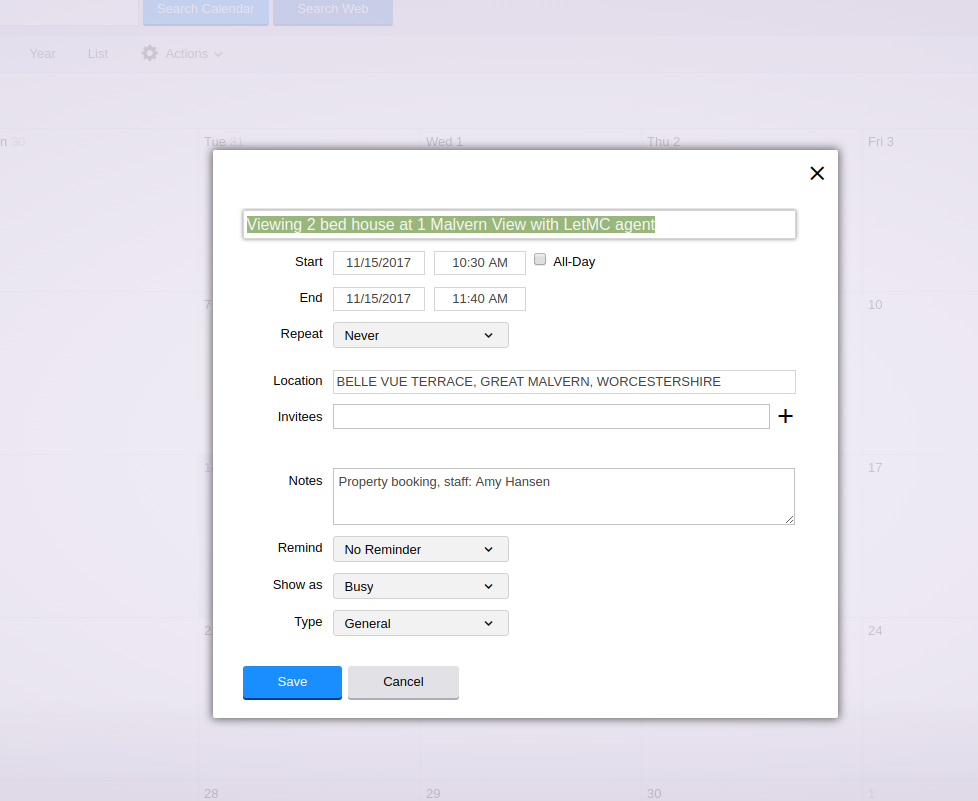978x801 pixels.
Task: Toggle the All-Day checkbox
Action: point(540,260)
